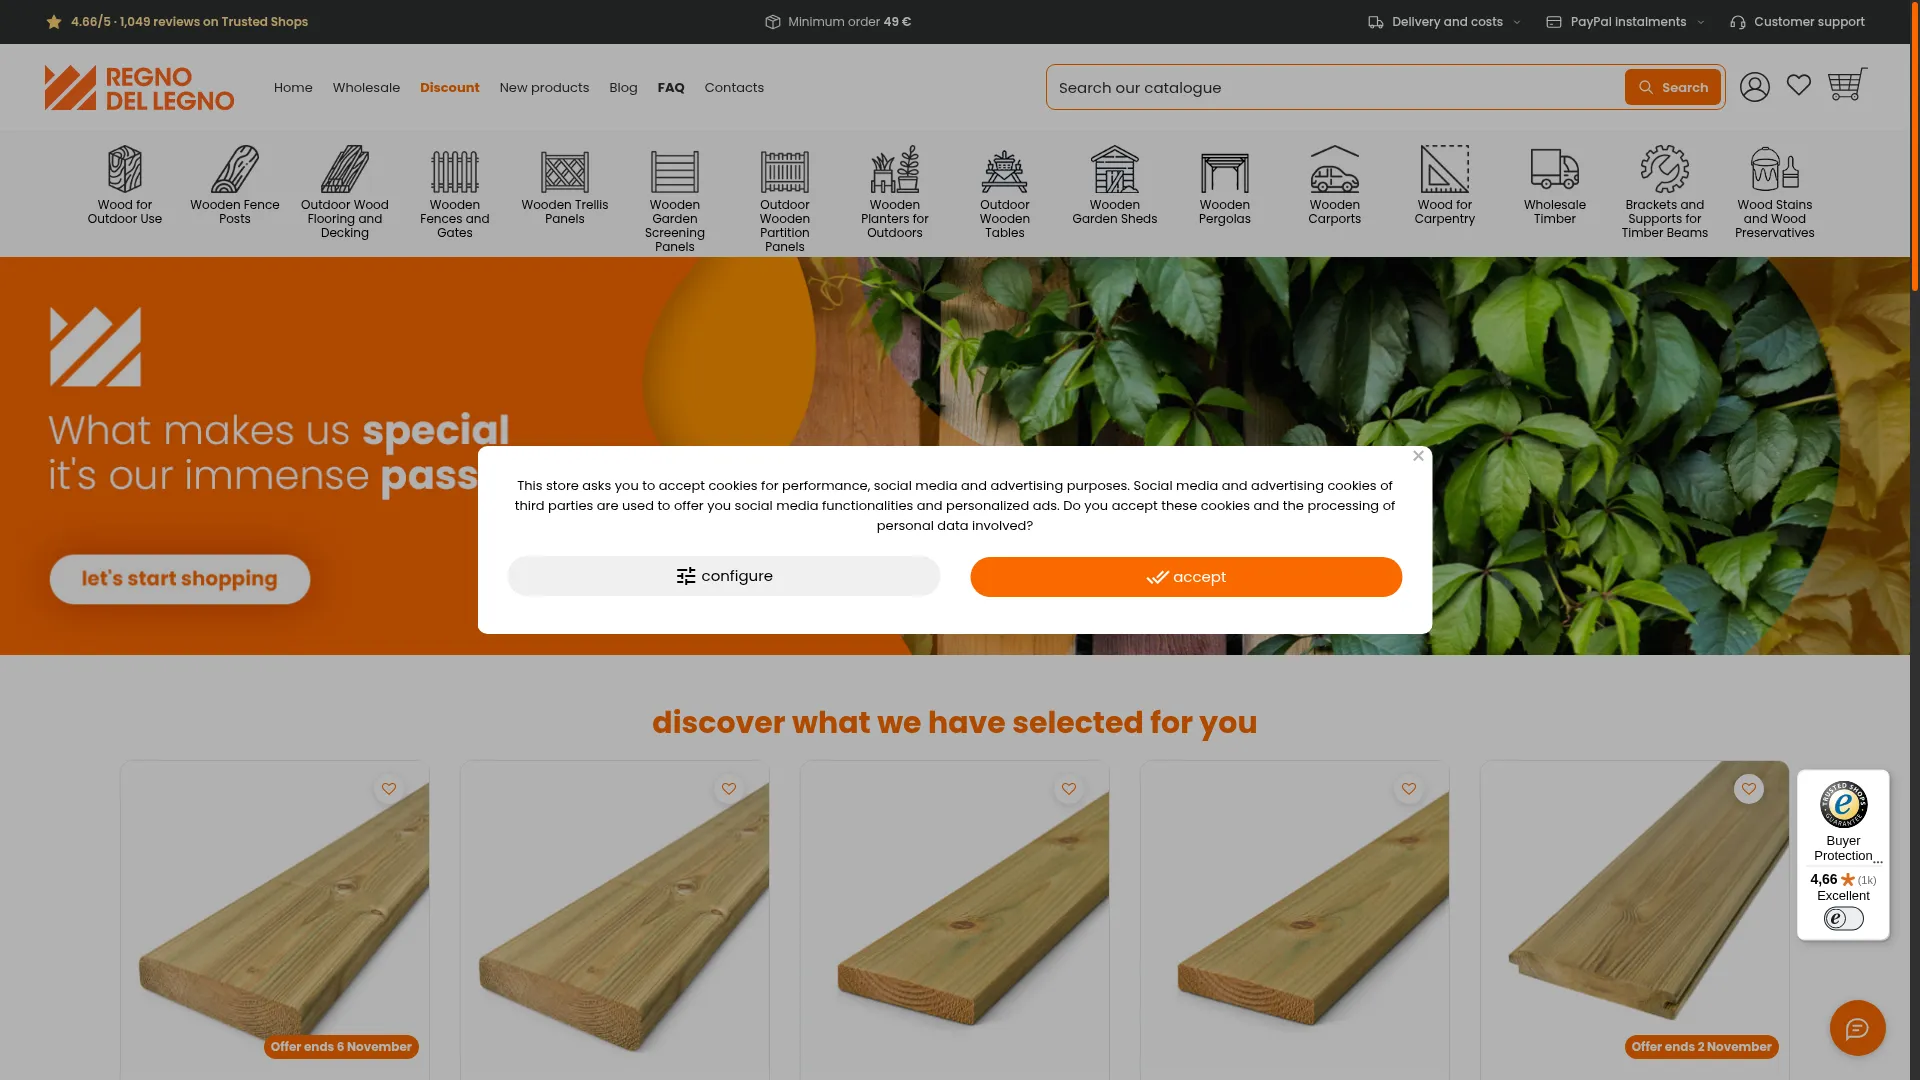Screen dimensions: 1920x1080
Task: Open Trusted Shops reviews rating link
Action: (177, 22)
